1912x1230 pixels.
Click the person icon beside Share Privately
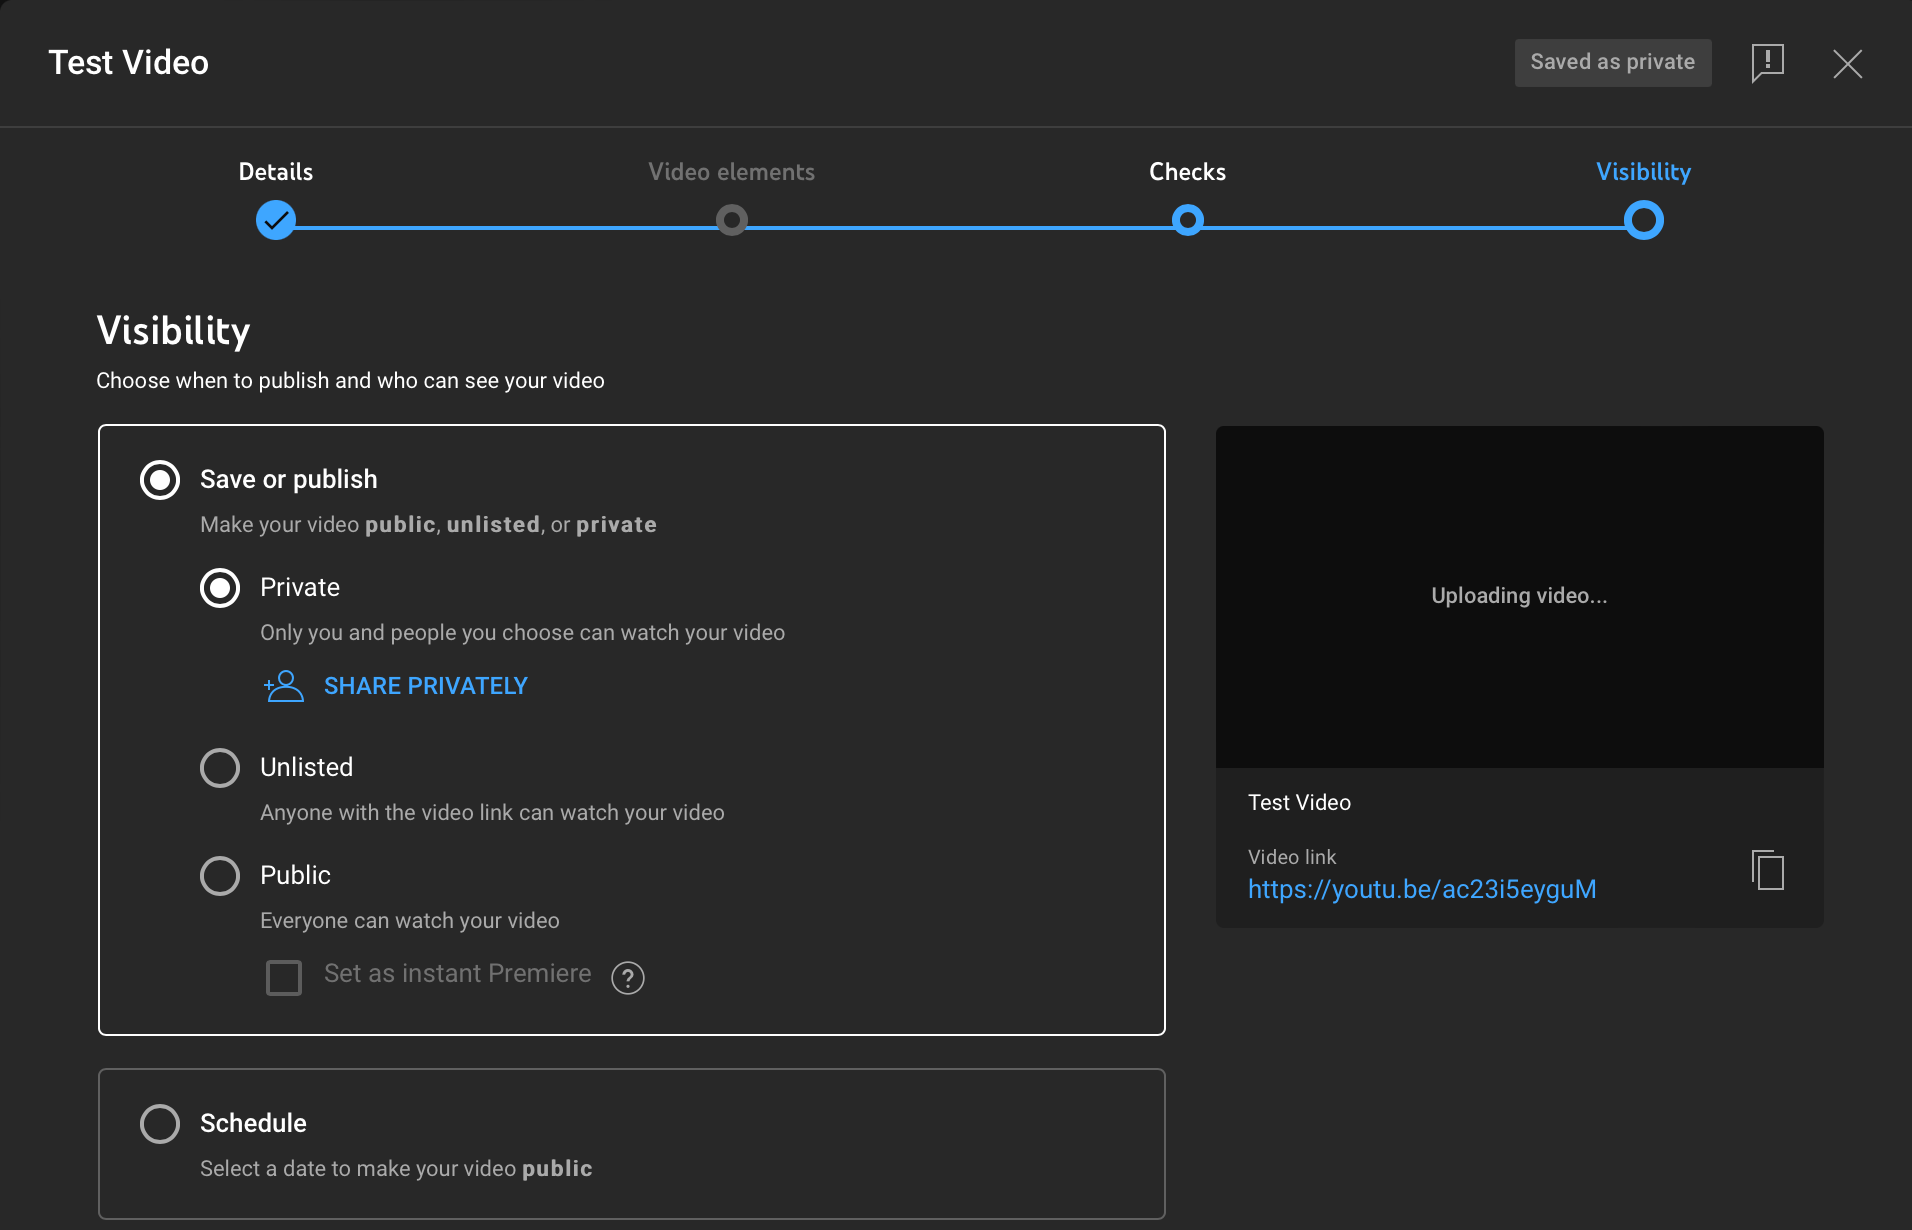283,686
